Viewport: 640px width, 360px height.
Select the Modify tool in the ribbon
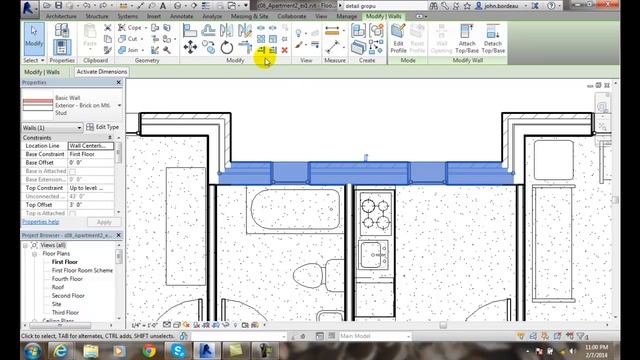pos(34,39)
